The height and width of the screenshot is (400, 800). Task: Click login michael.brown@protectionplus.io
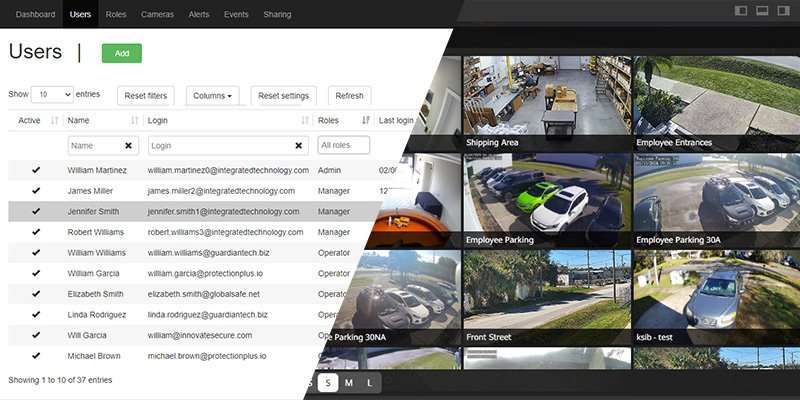[207, 356]
